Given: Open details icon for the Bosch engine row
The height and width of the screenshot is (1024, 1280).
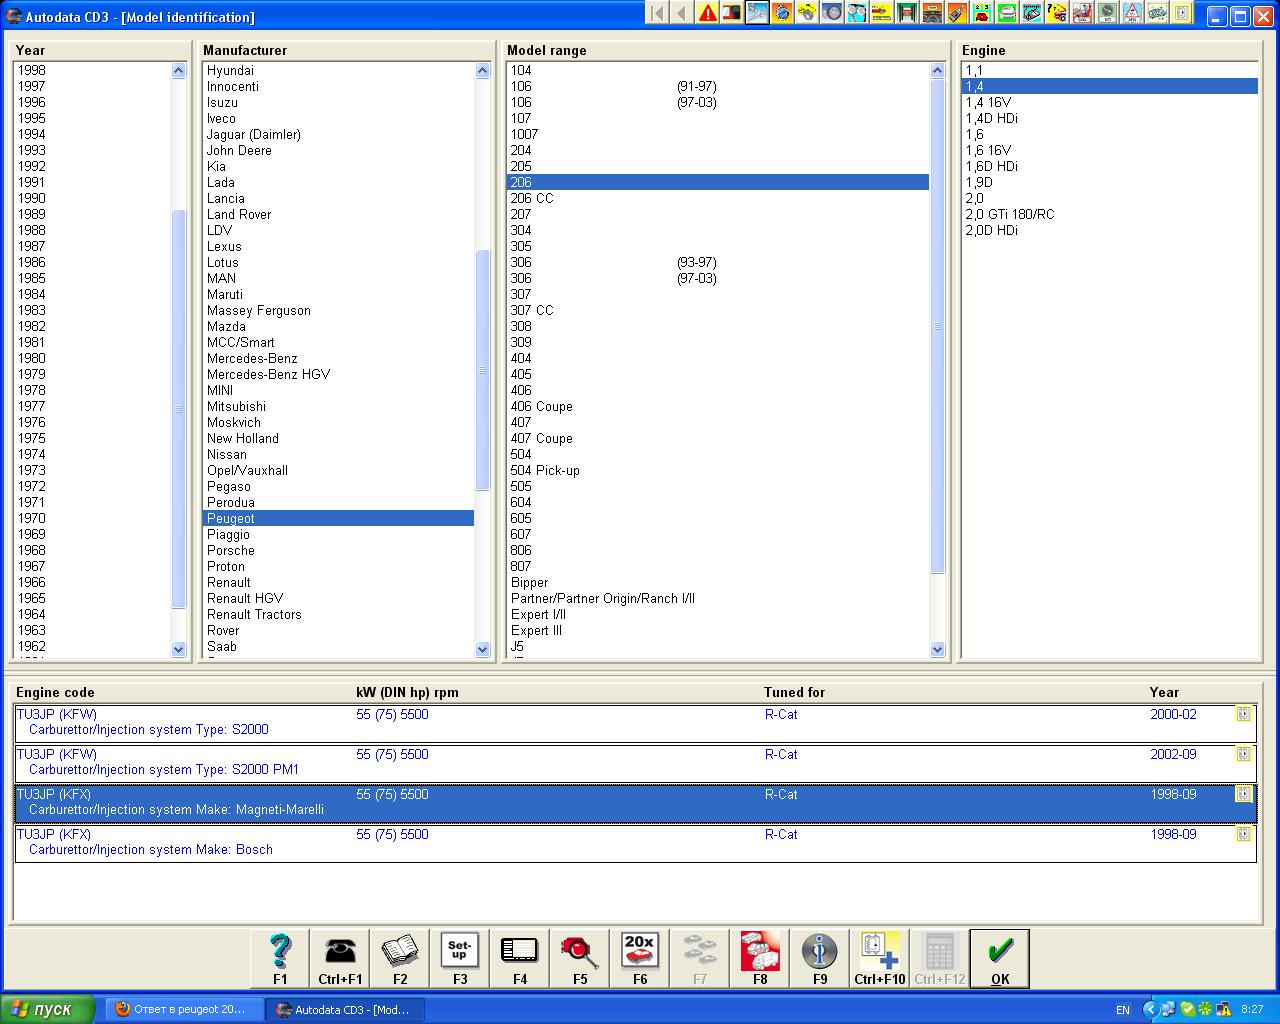Looking at the screenshot, I should tap(1243, 834).
